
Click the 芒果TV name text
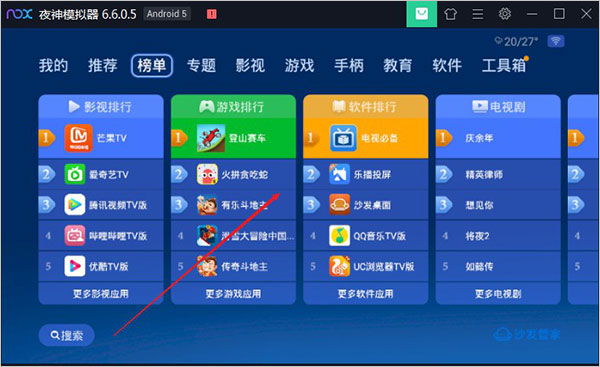click(x=112, y=138)
